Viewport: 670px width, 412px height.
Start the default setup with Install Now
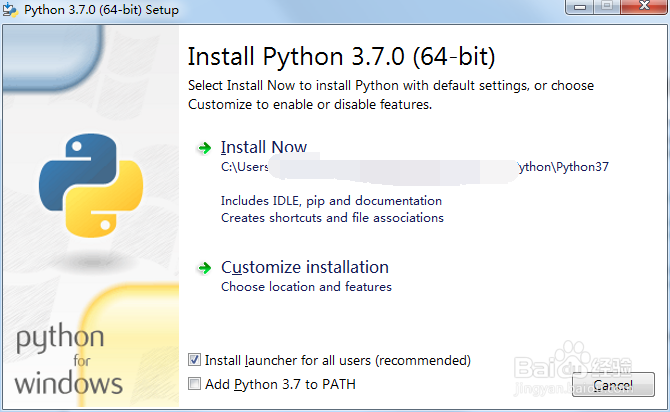click(264, 147)
